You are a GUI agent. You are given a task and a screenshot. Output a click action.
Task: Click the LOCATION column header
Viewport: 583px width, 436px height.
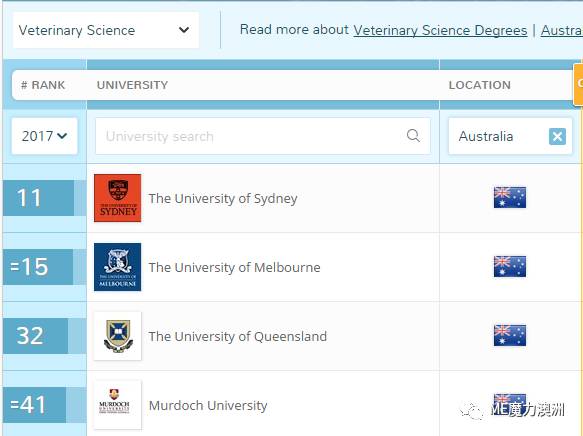[x=480, y=85]
